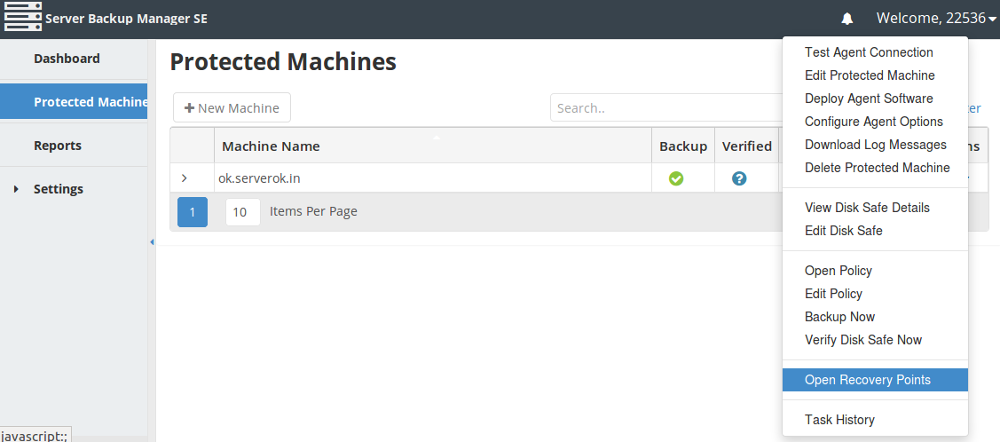Expand the ok.serverok.in row details

coord(184,178)
